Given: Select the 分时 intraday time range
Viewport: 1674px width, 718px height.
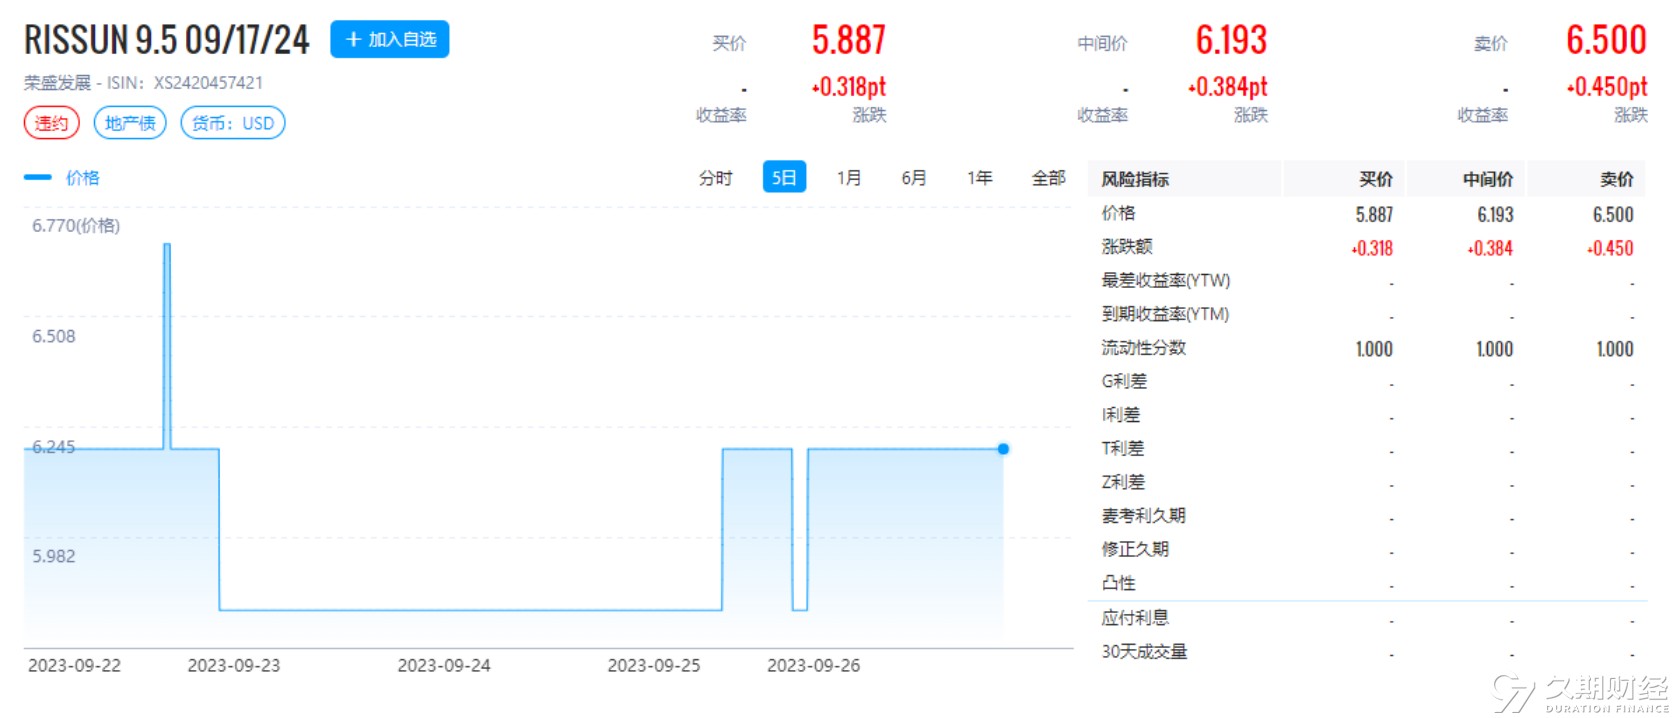Looking at the screenshot, I should point(715,178).
